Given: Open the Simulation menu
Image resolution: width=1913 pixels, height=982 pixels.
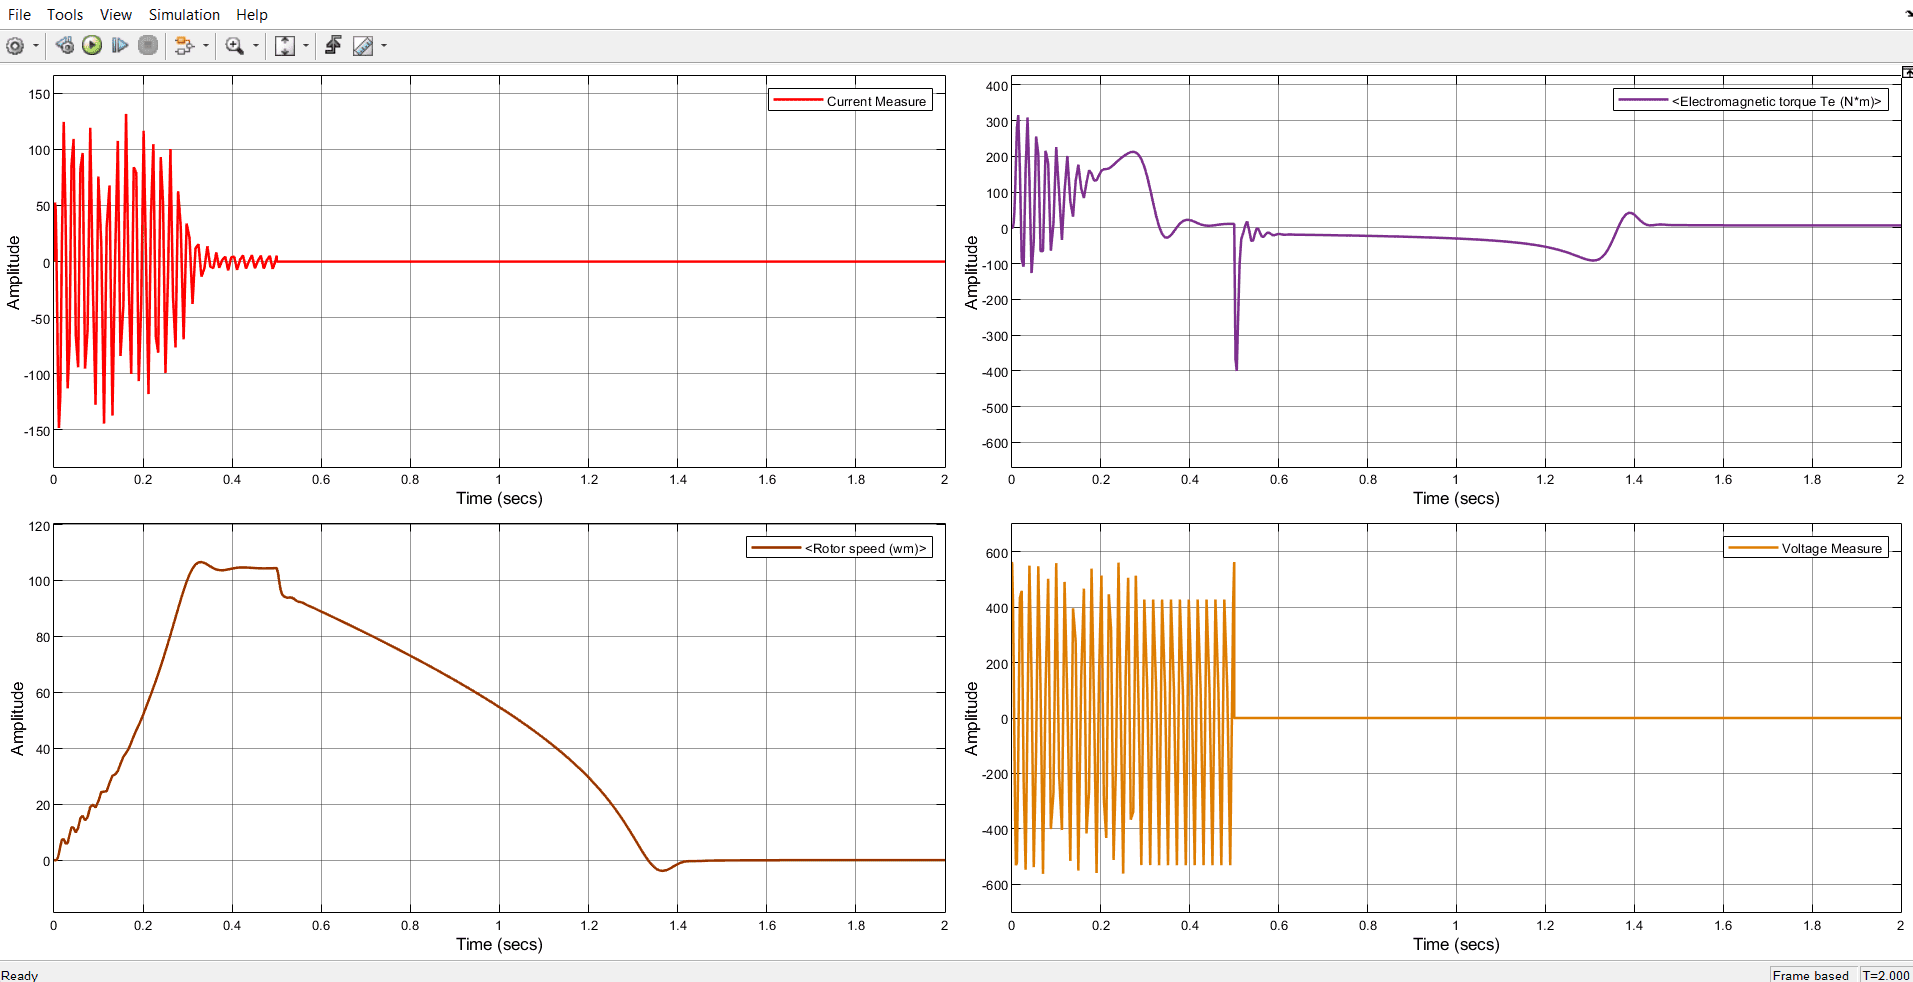Looking at the screenshot, I should pos(184,15).
